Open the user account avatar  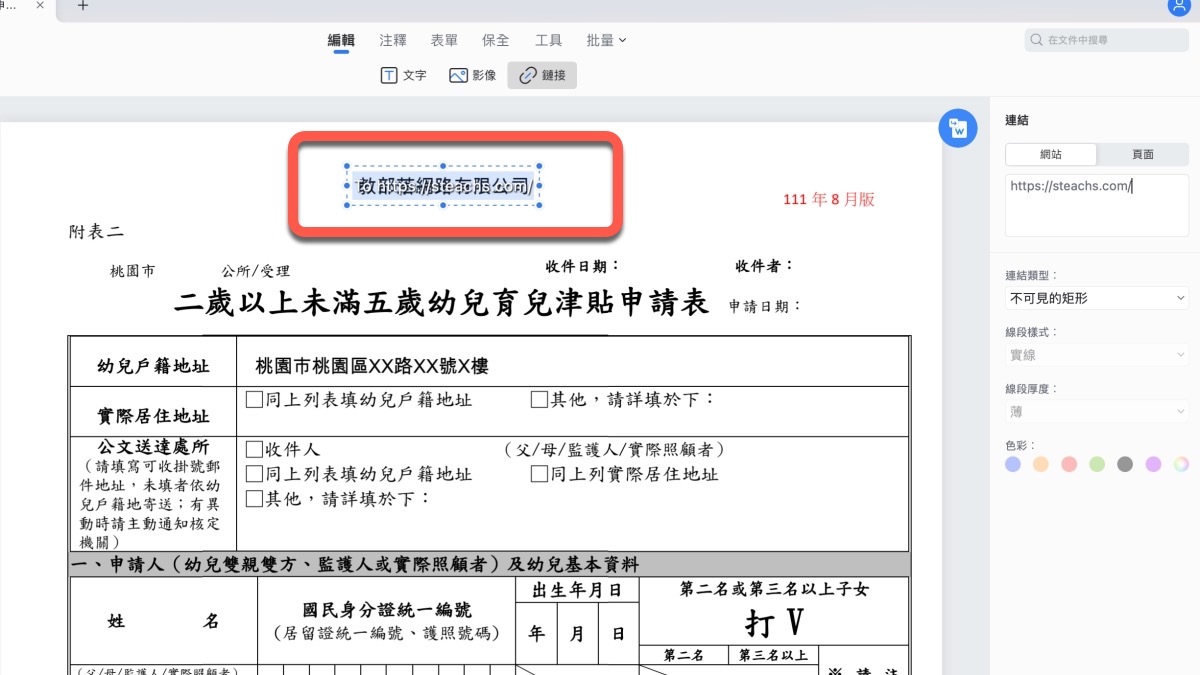click(x=1178, y=6)
